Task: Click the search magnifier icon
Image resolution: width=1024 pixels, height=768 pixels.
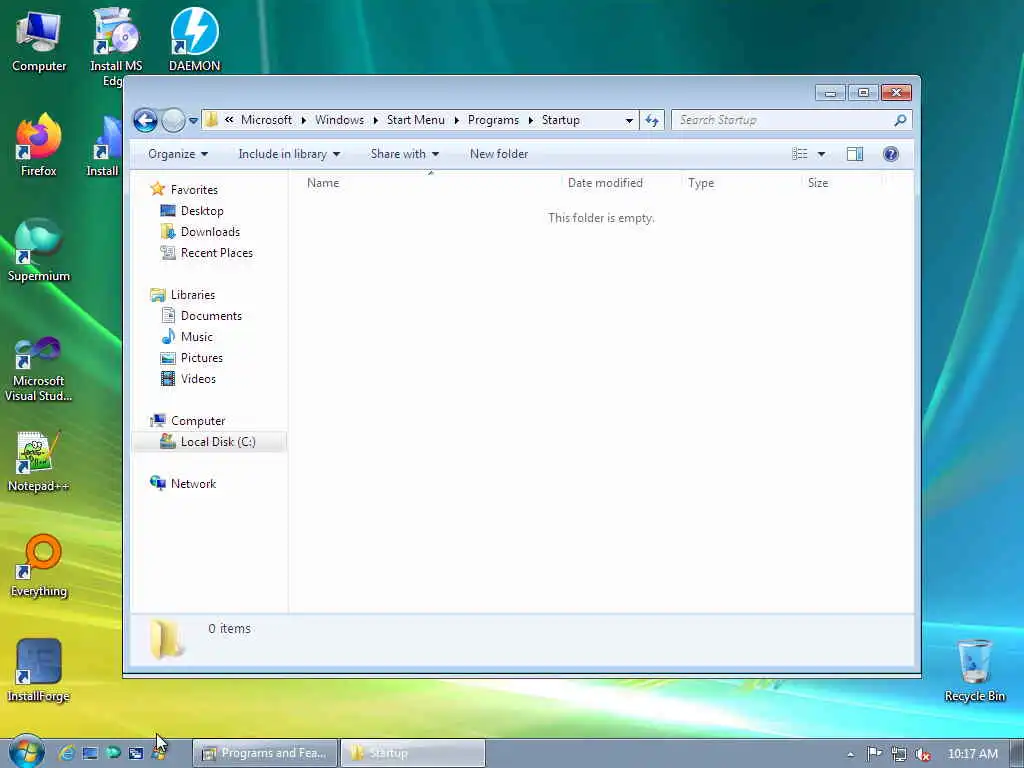Action: click(x=900, y=120)
